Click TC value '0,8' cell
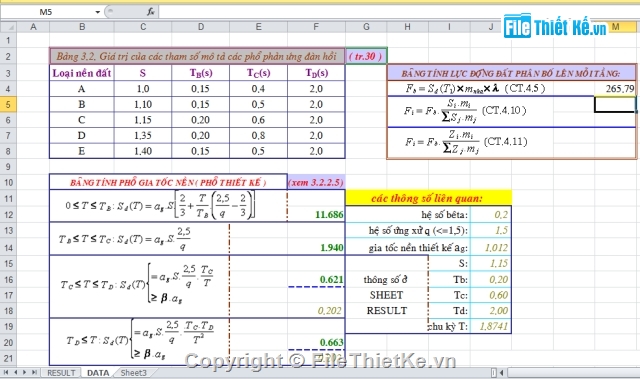The image size is (640, 379). click(258, 135)
